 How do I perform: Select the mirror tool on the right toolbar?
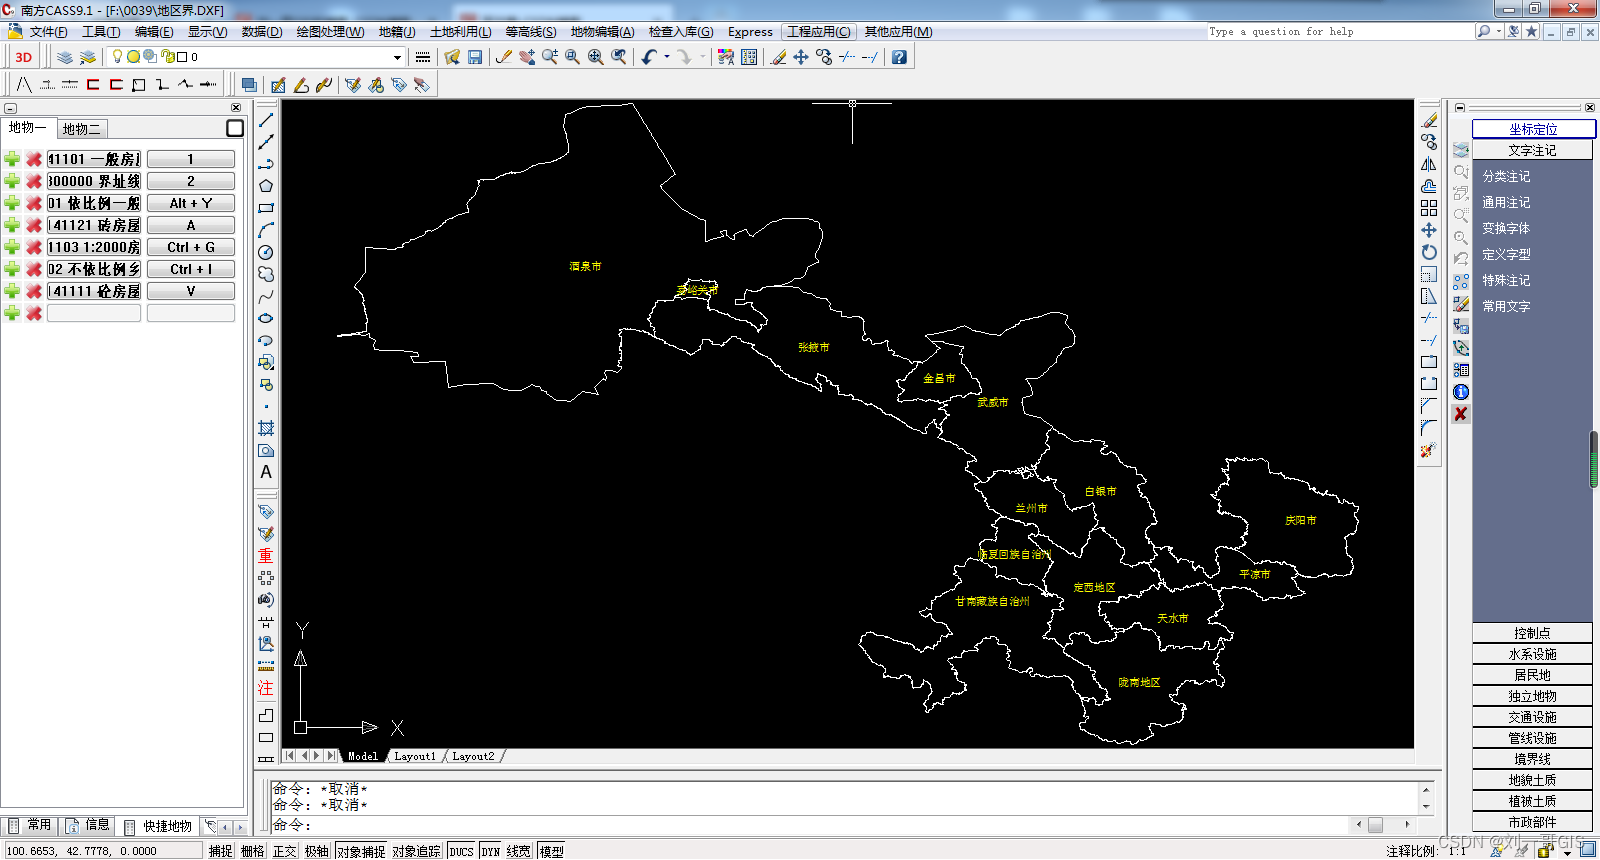(1429, 164)
